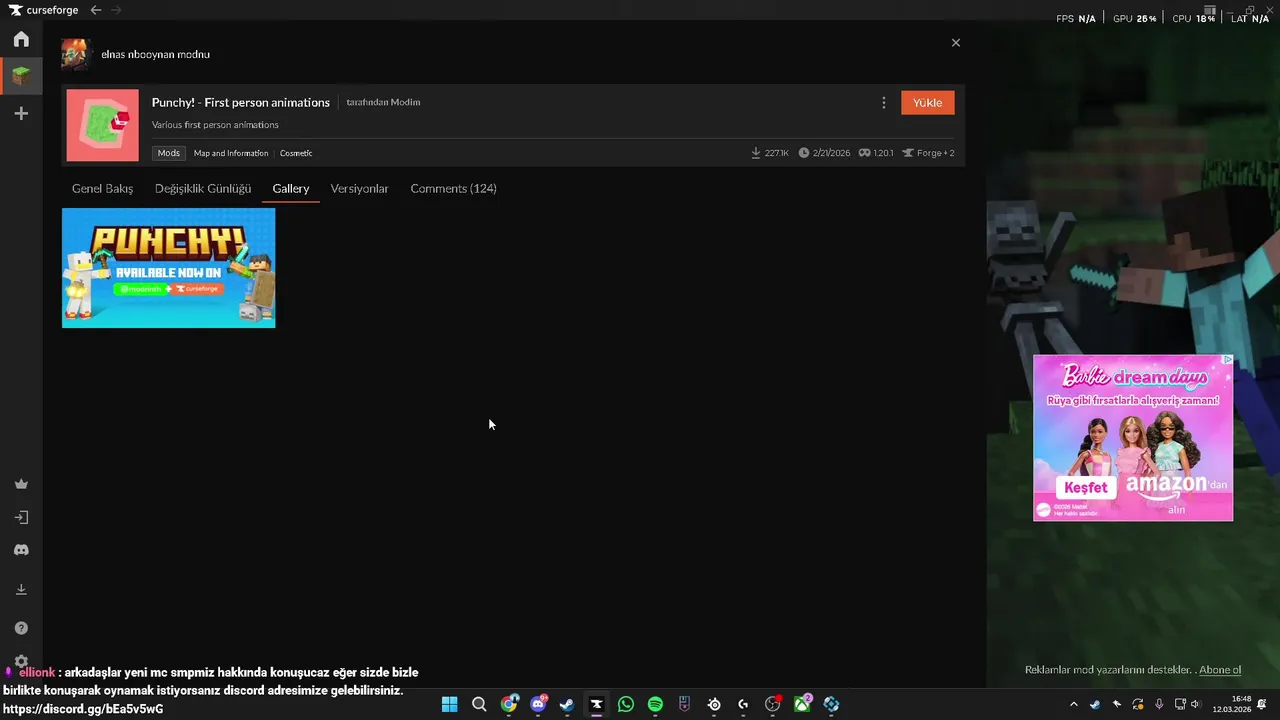
Task: Click the modpack name next to the avatar
Action: click(155, 54)
